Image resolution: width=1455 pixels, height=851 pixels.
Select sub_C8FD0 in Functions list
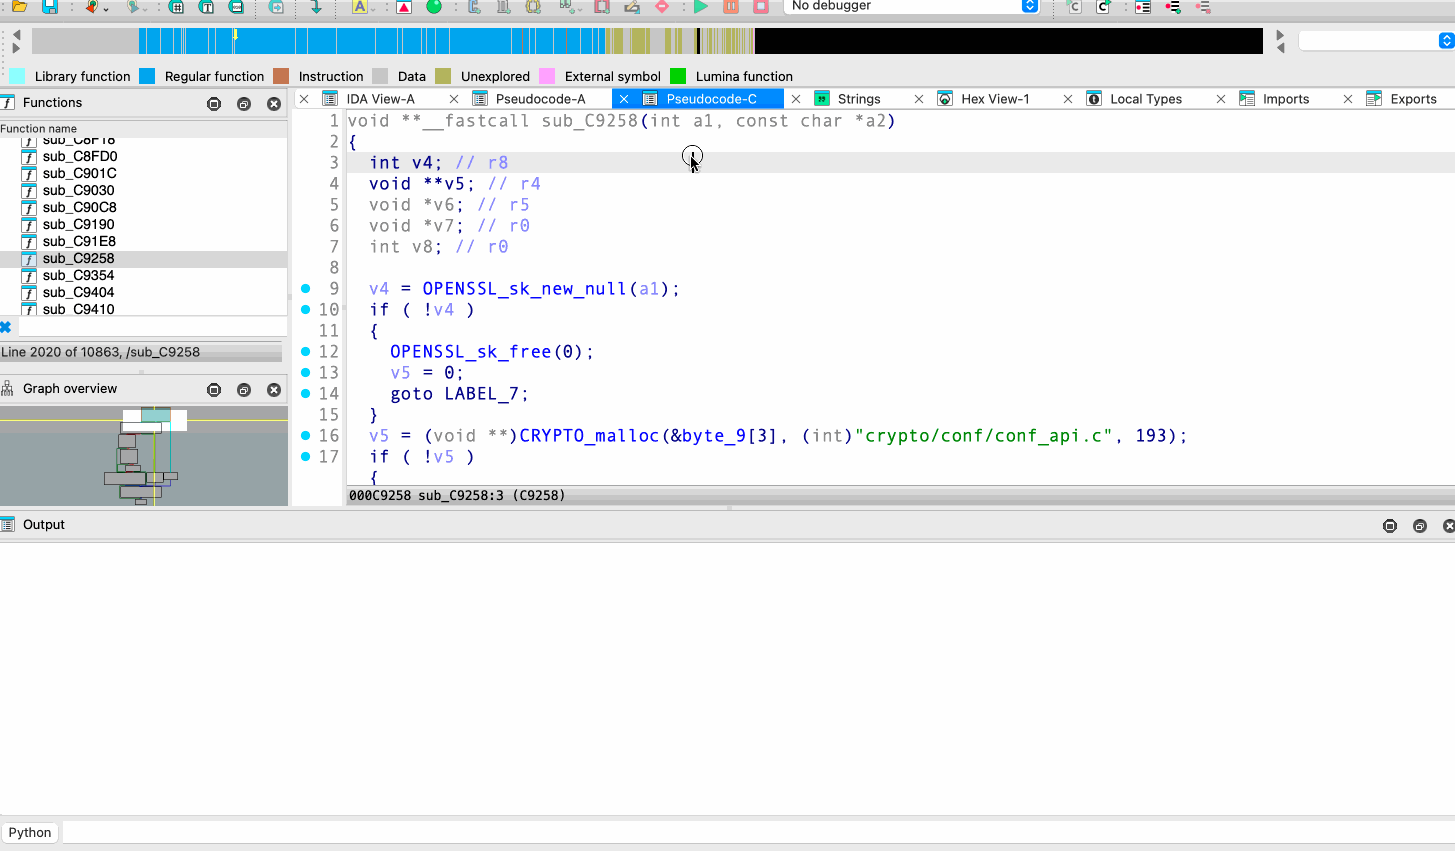(x=80, y=156)
